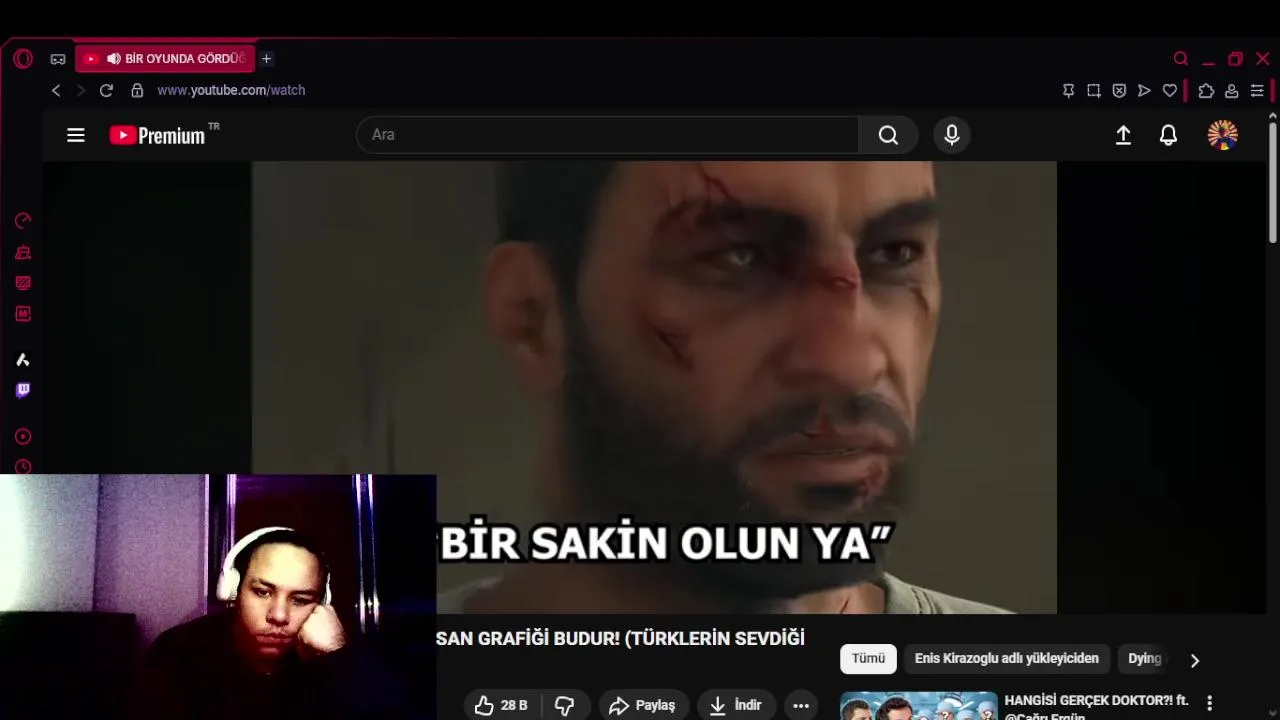Submit search with magnifier button
Viewport: 1280px width, 720px height.
[x=888, y=135]
